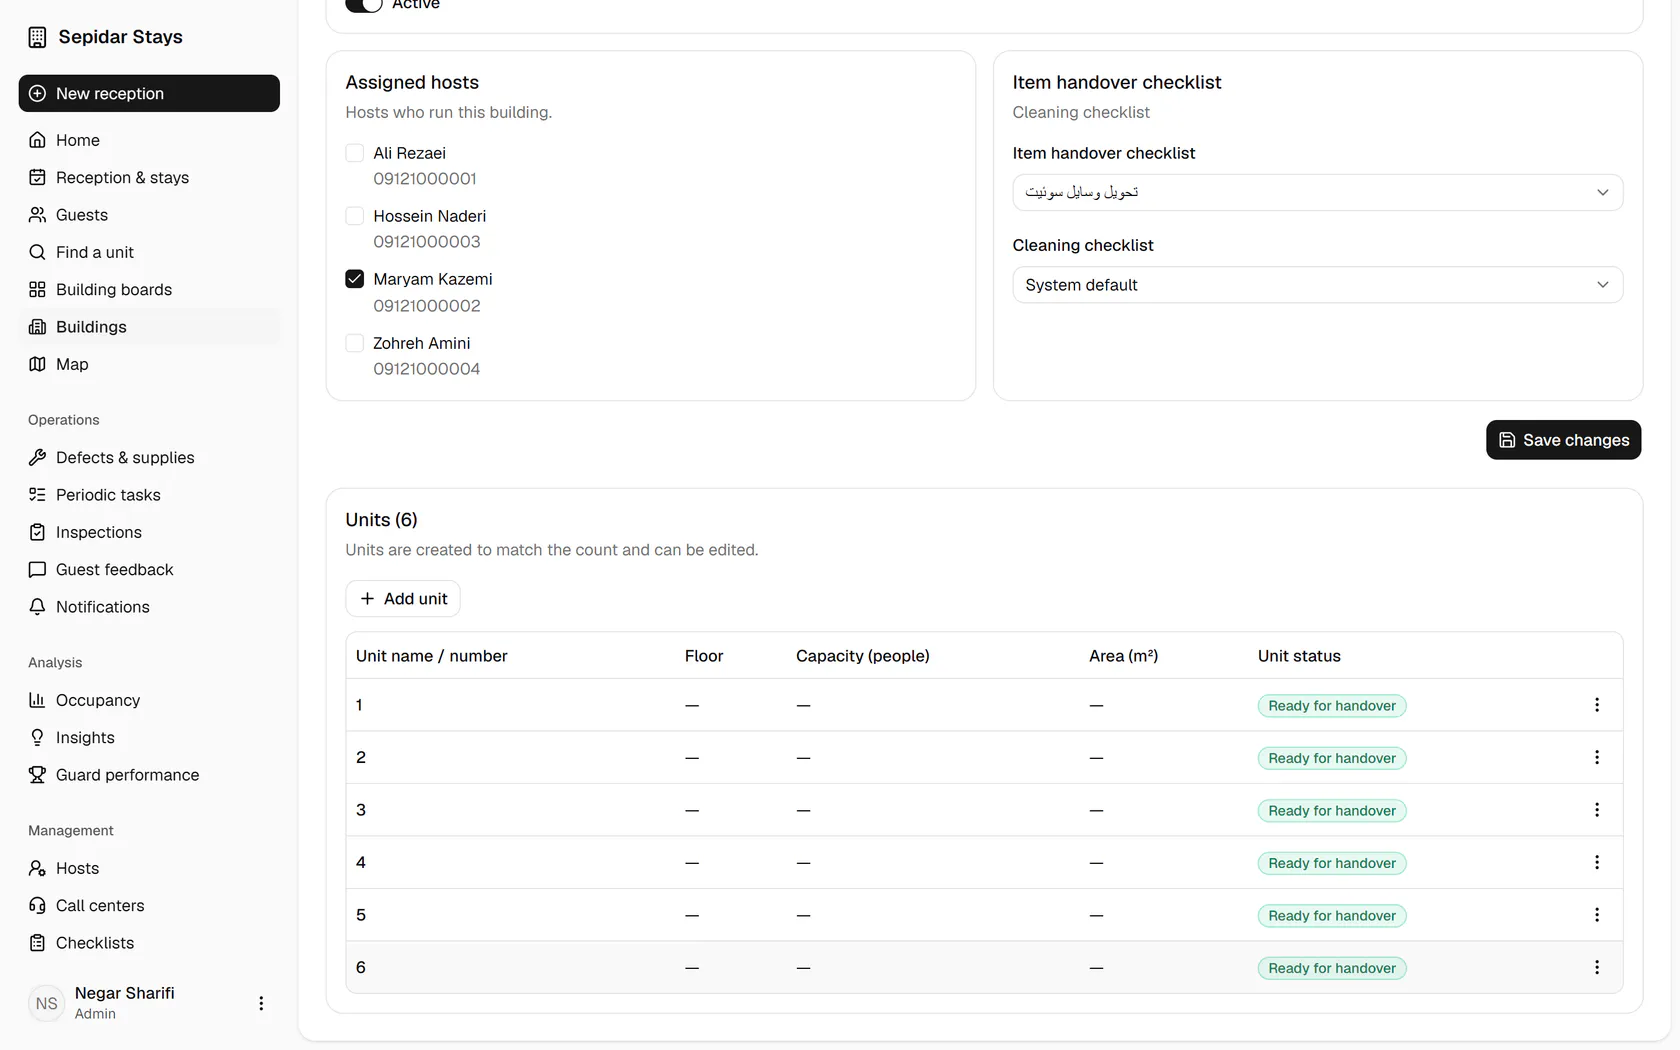
Task: Click the Guard performance trophy icon
Action: coord(37,775)
